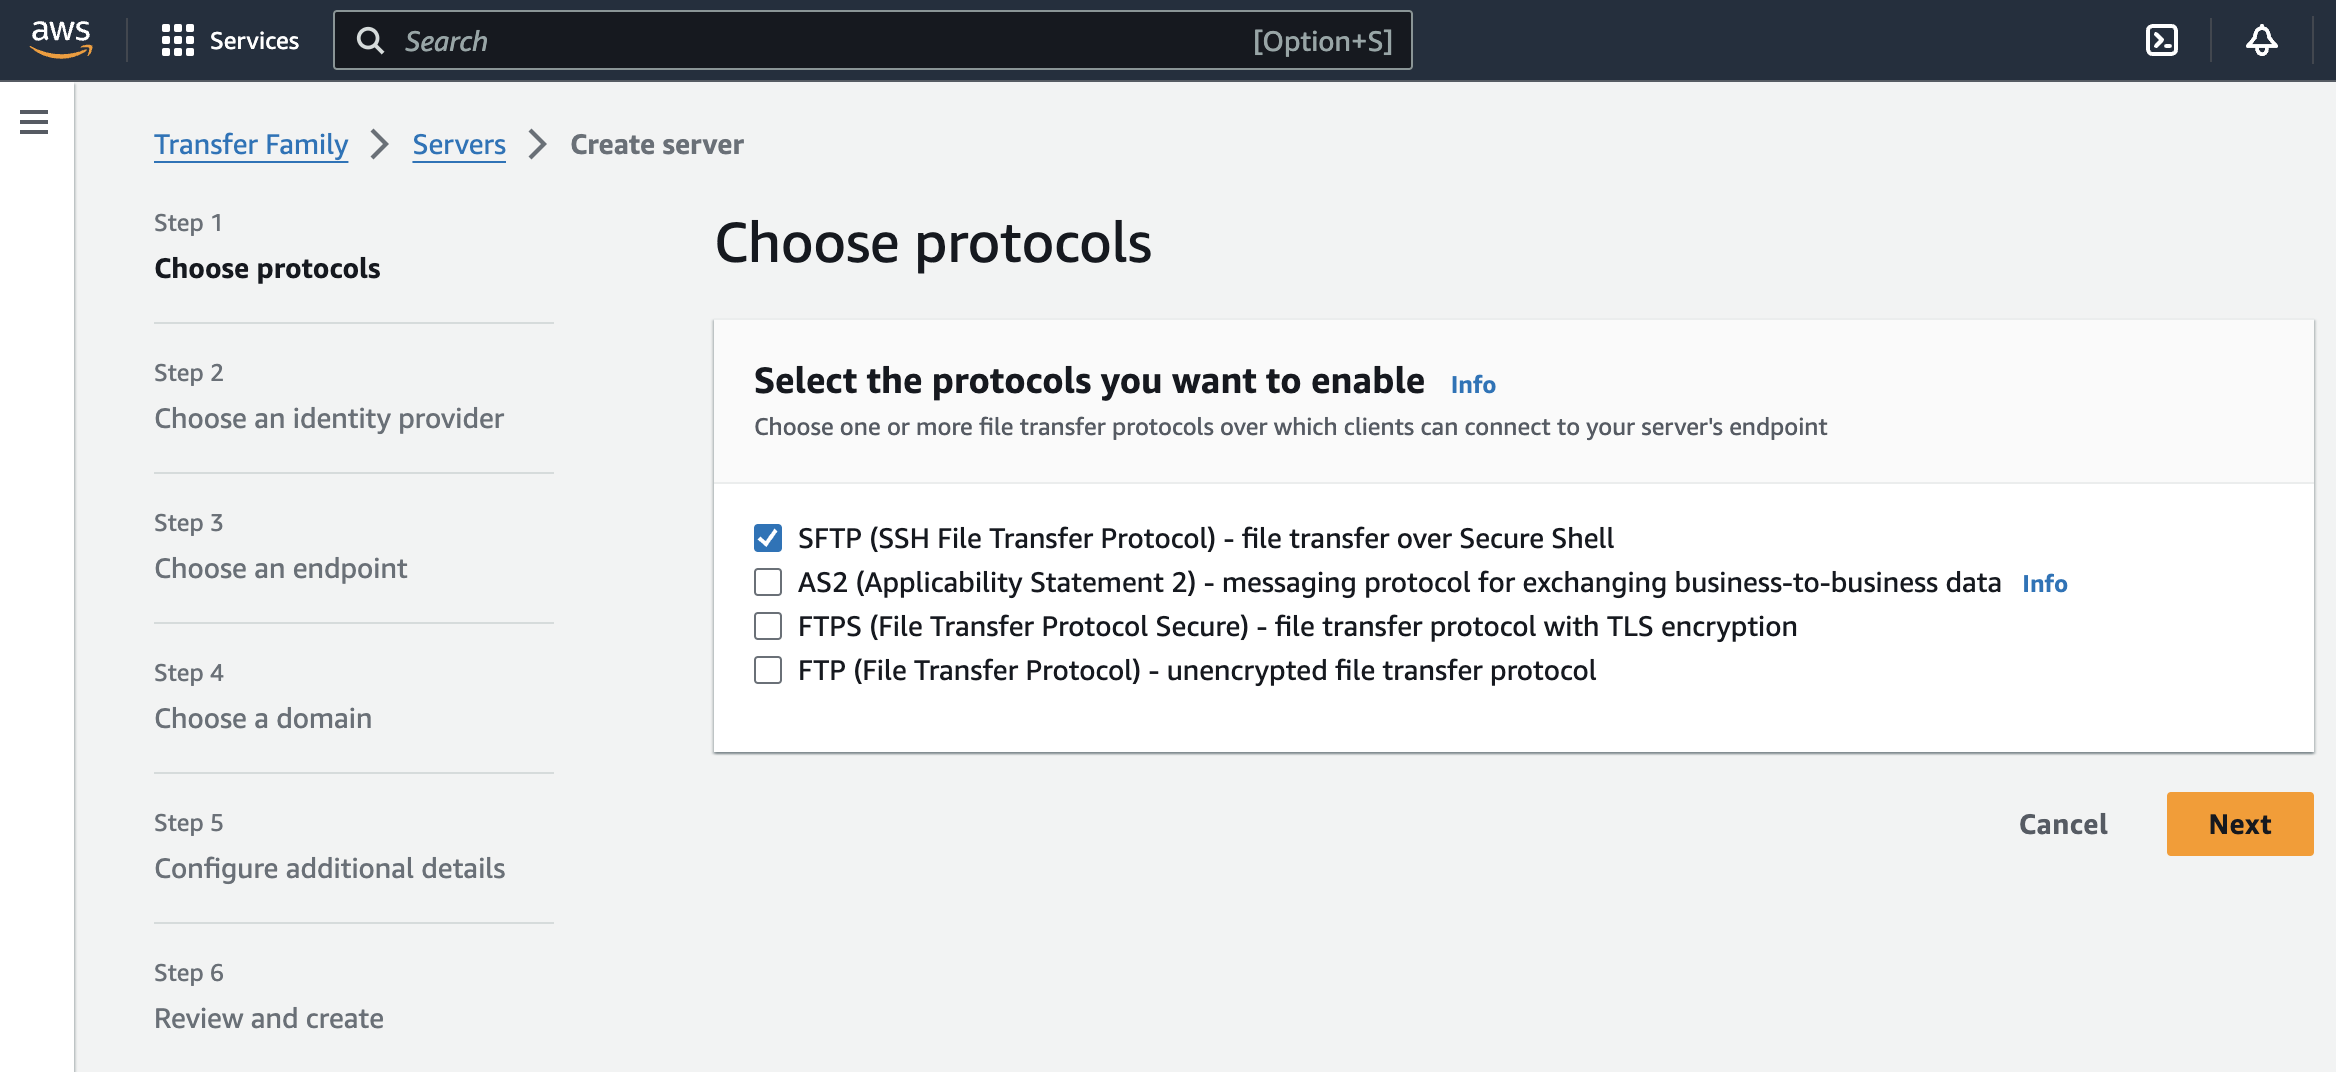2336x1072 pixels.
Task: Open Info link beside protocols heading
Action: coord(1473,385)
